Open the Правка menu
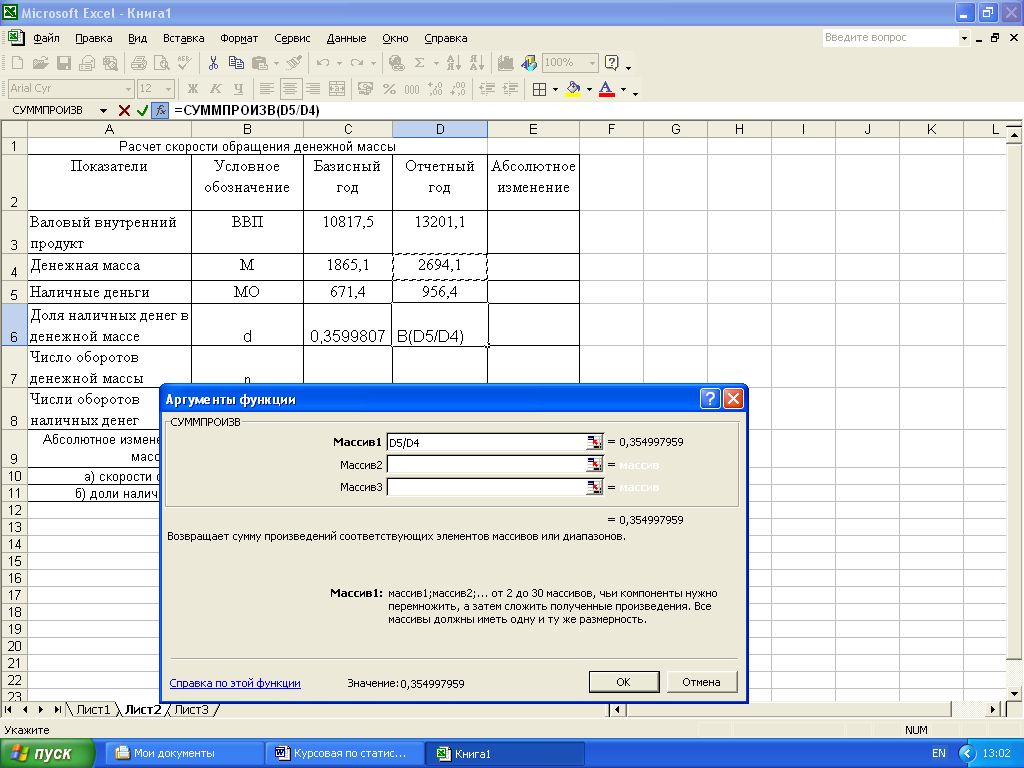The height and width of the screenshot is (768, 1024). pyautogui.click(x=93, y=38)
